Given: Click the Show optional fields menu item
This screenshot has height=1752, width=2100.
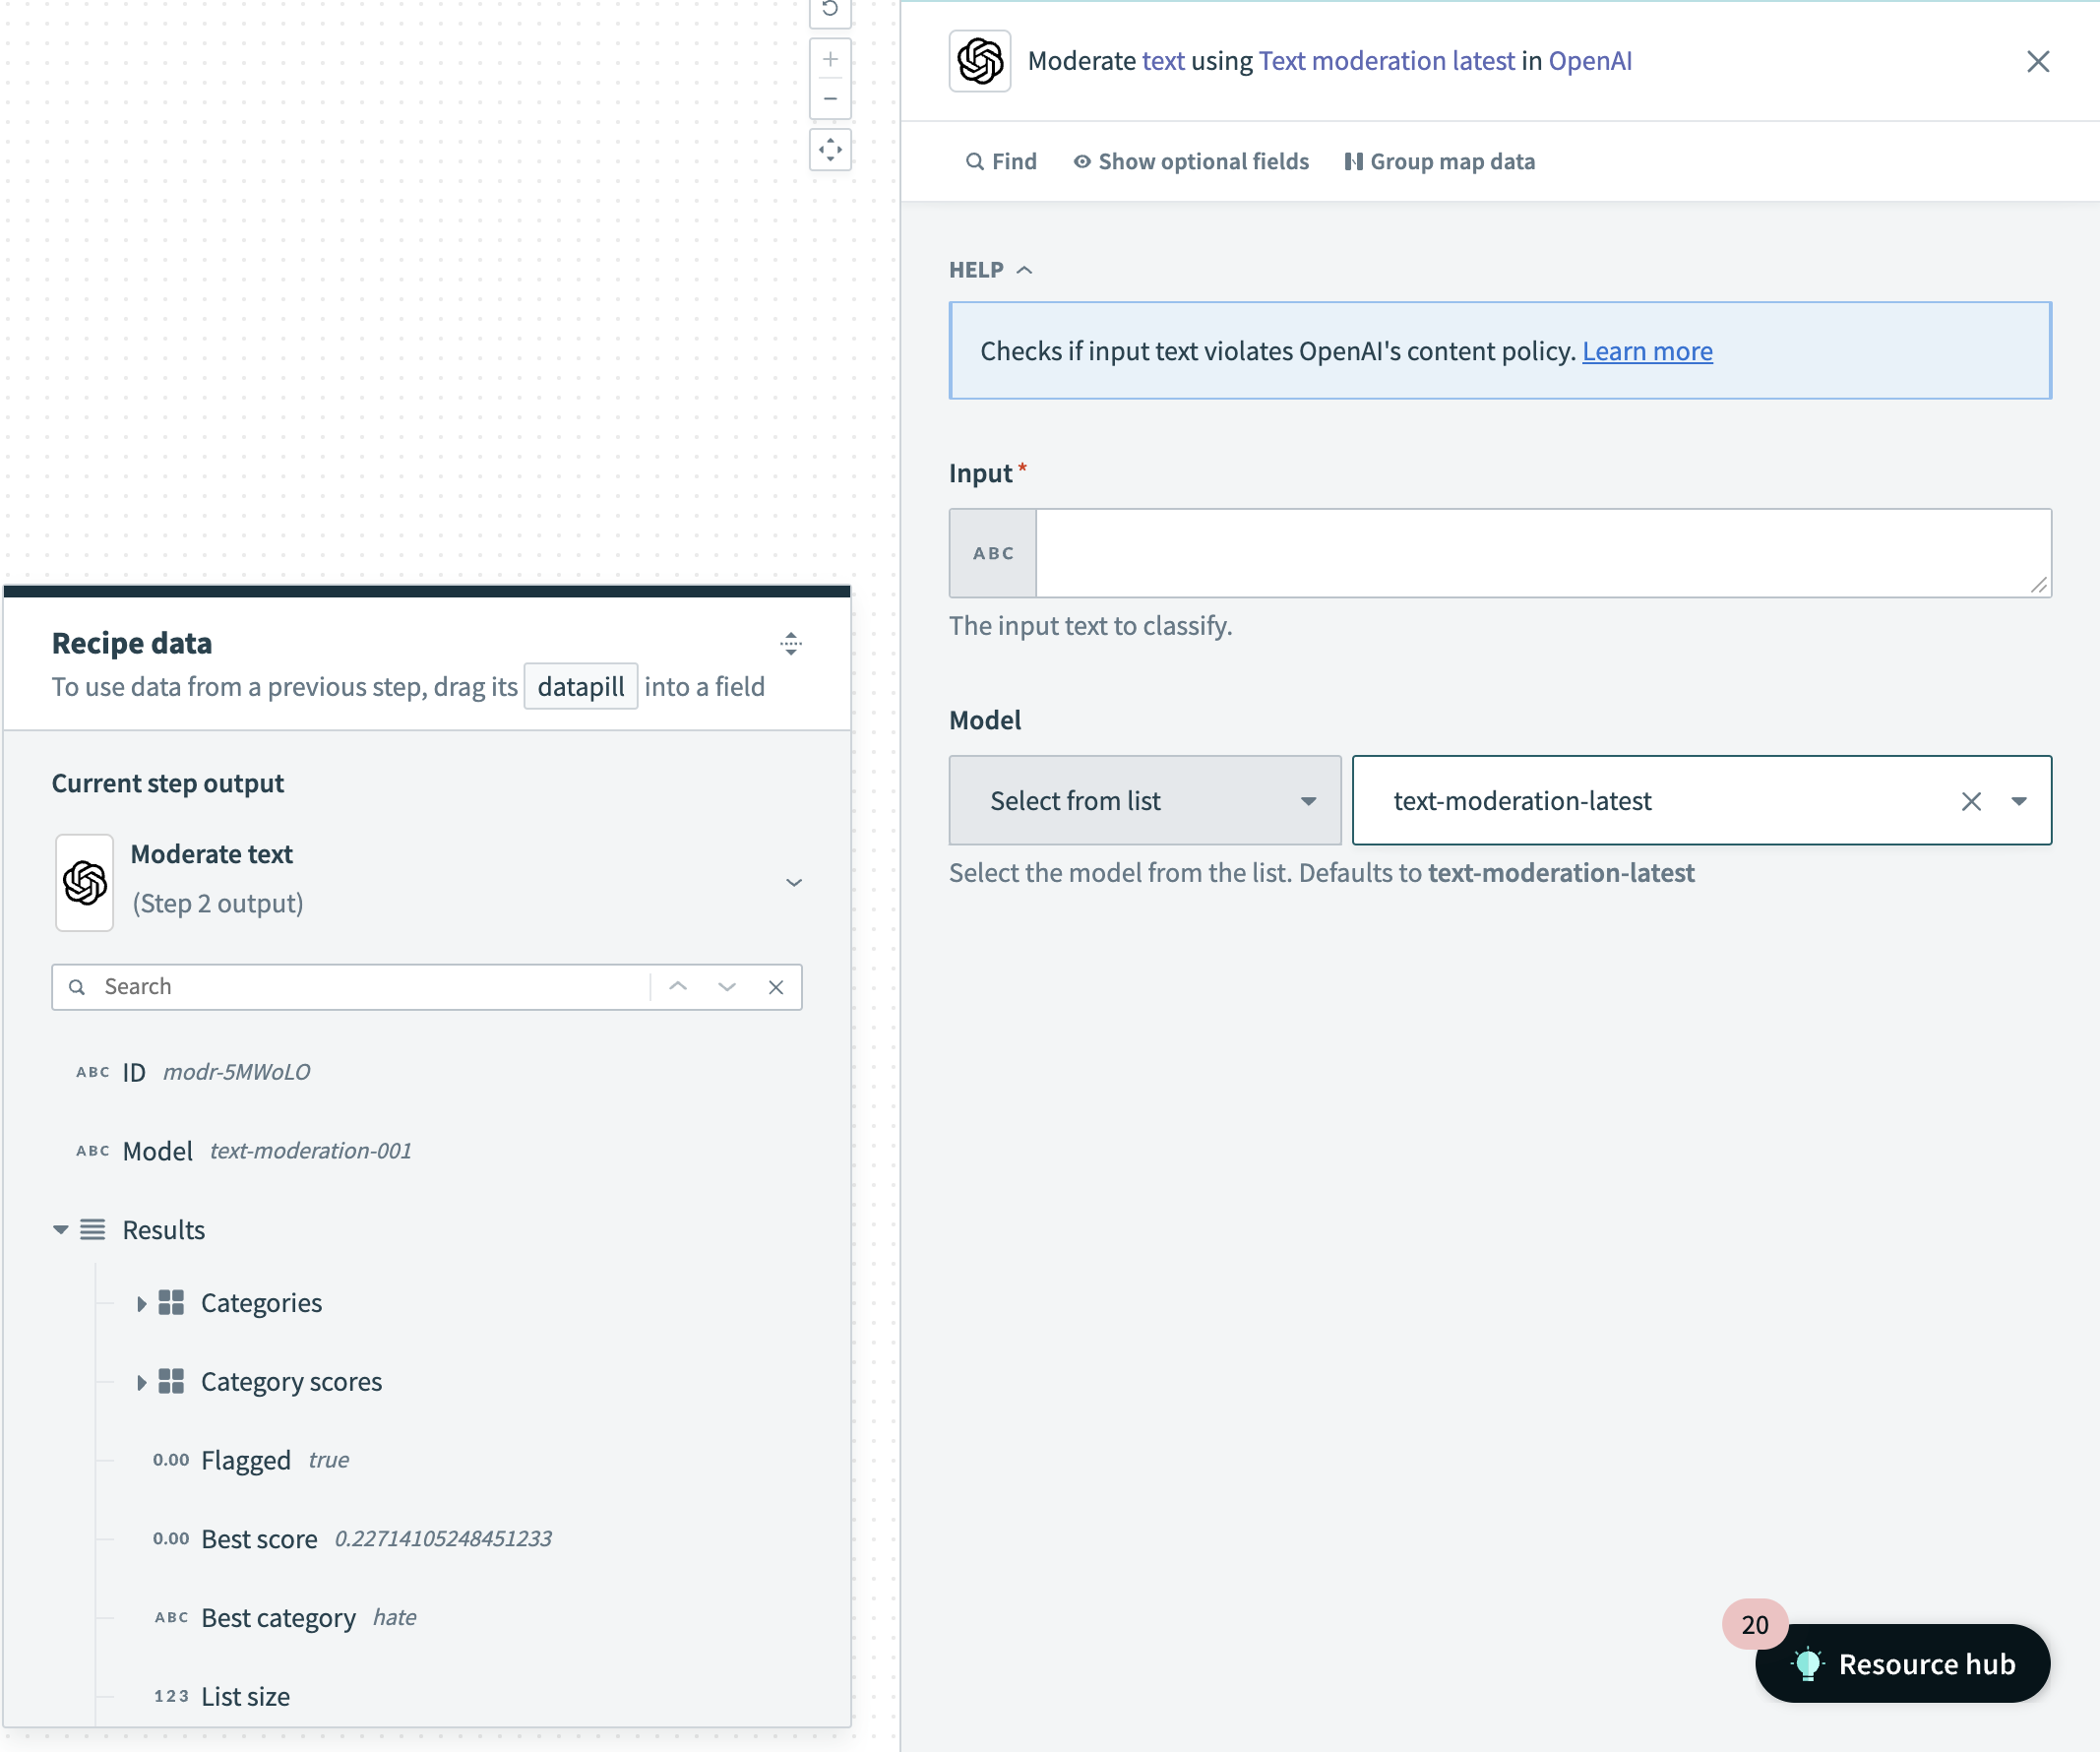Looking at the screenshot, I should point(1190,160).
